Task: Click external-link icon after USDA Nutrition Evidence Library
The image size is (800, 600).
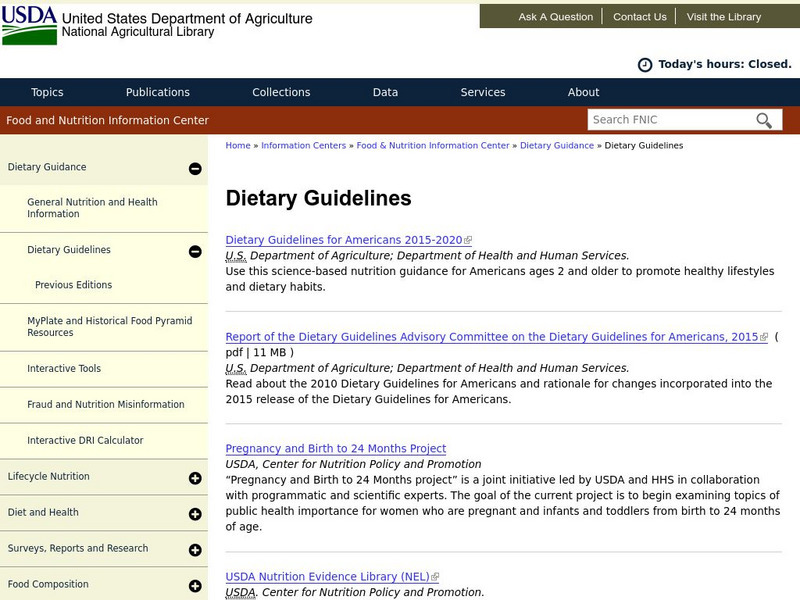Action: pos(434,576)
